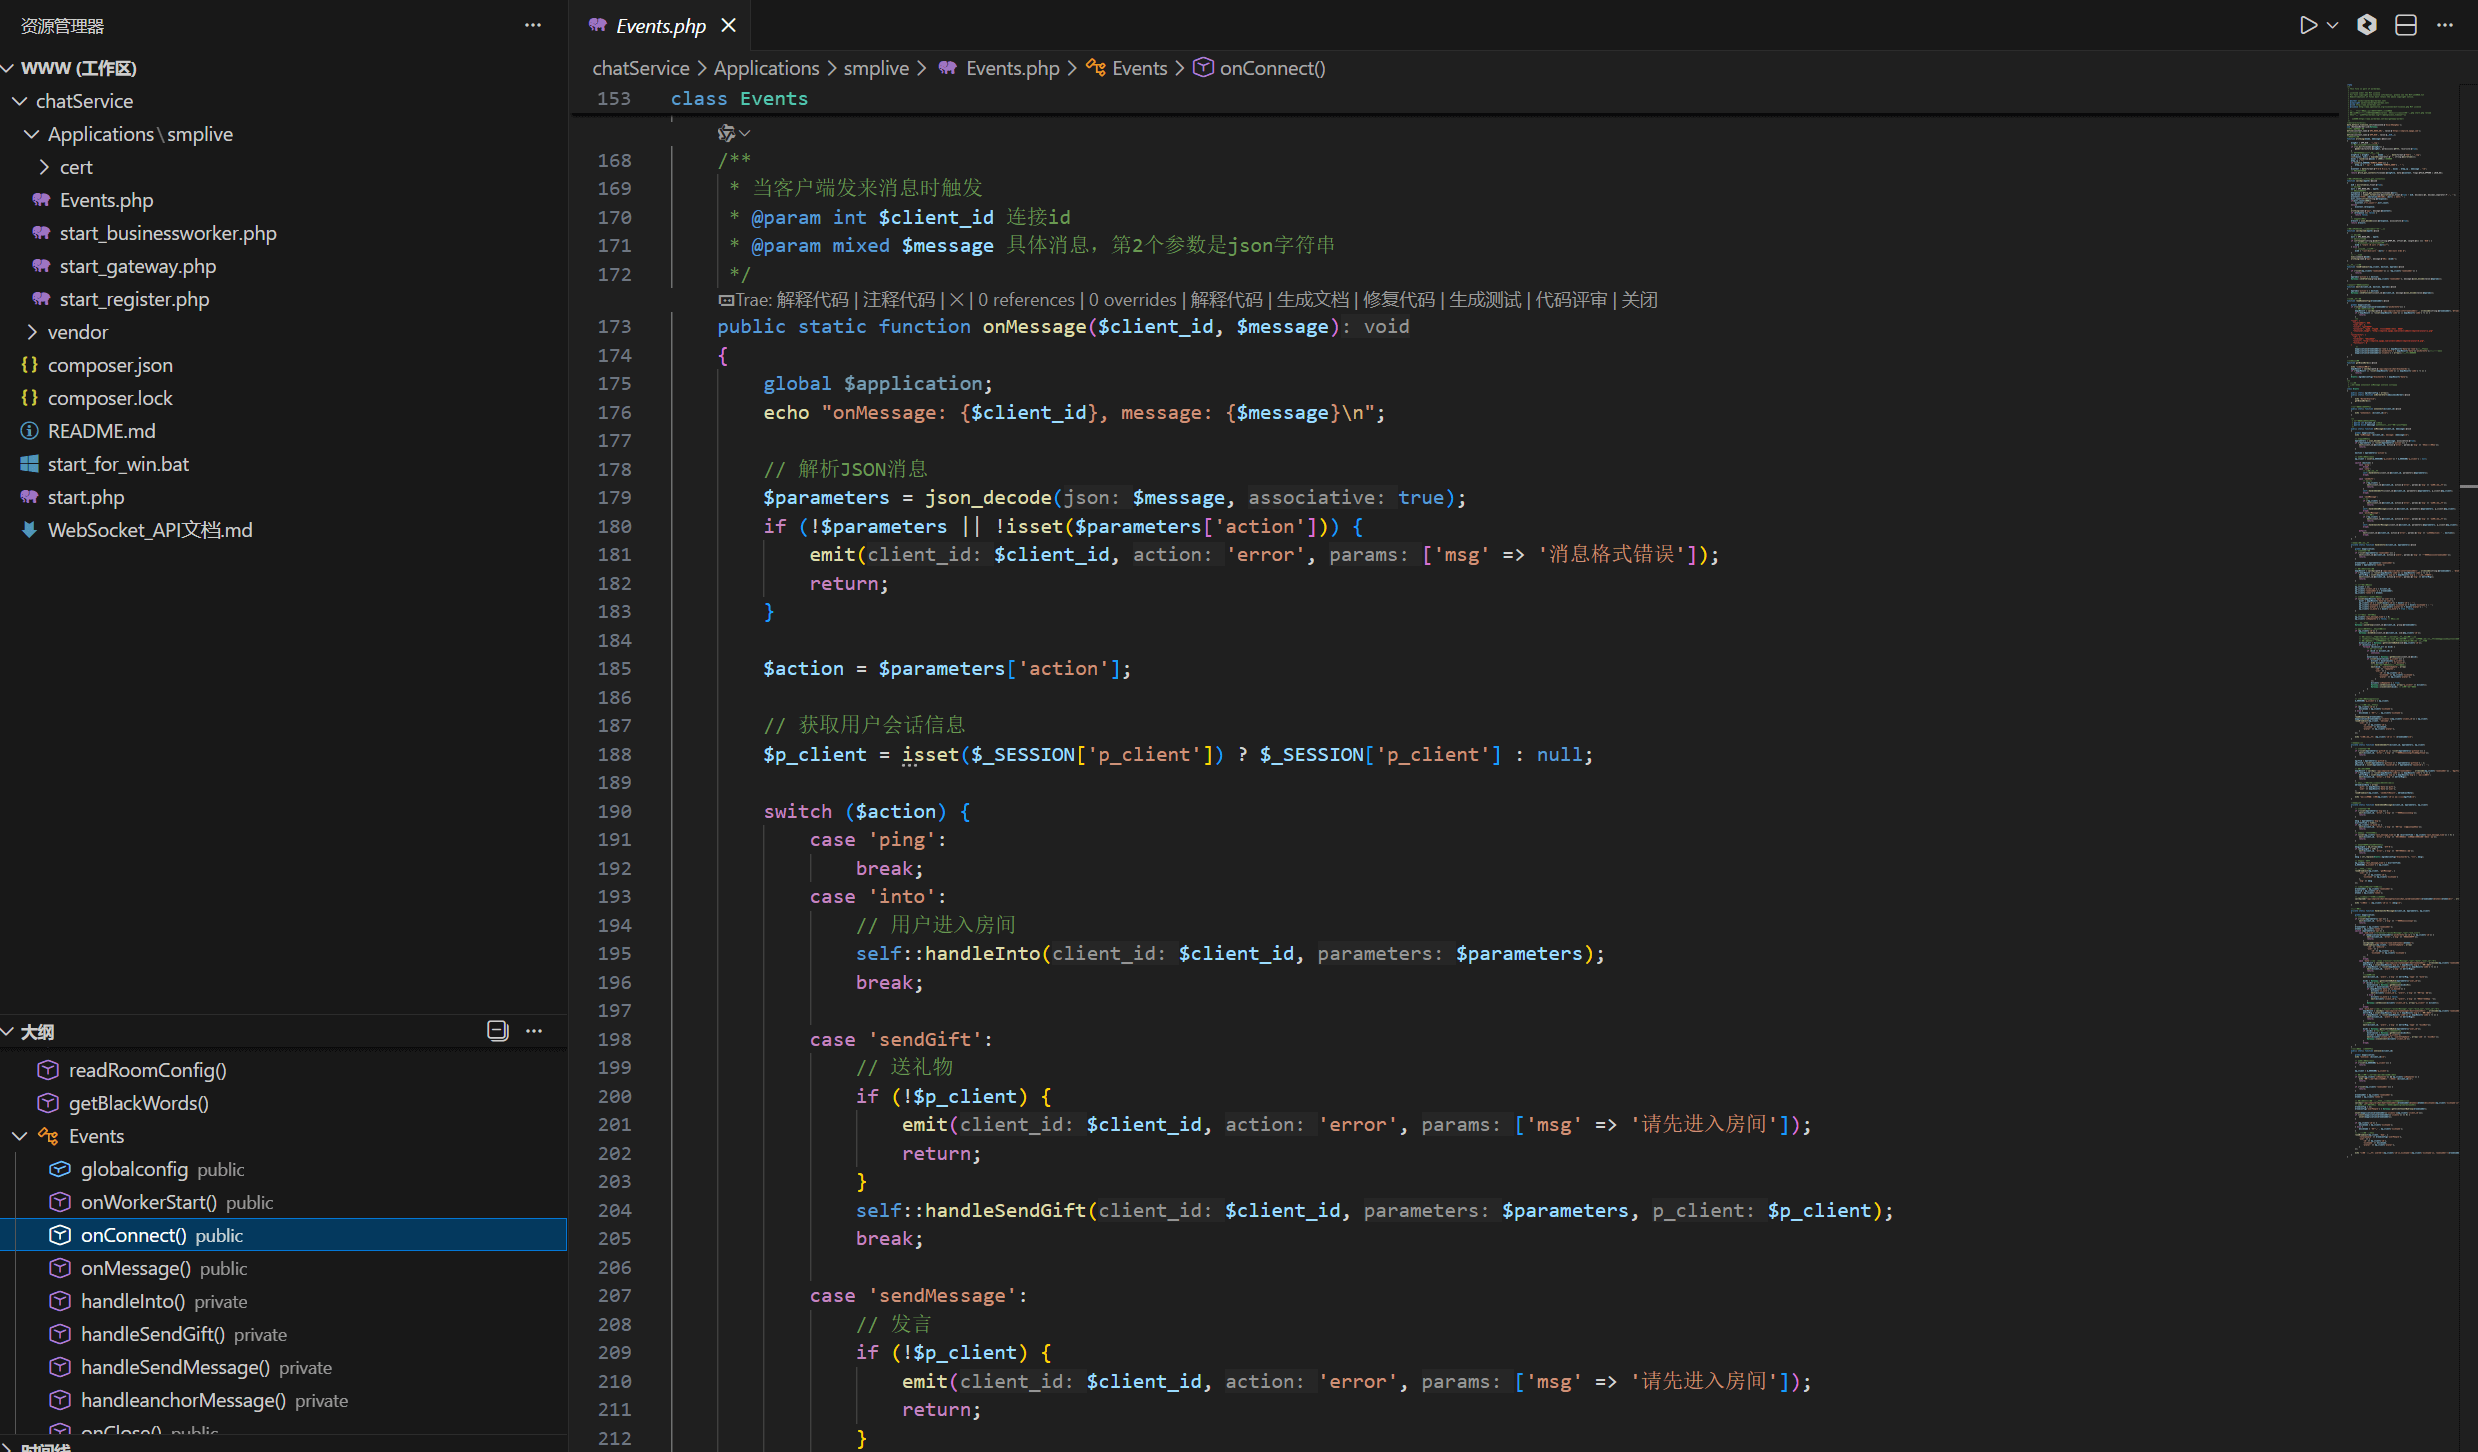Open start_gateway.php from file tree
The image size is (2478, 1452).
point(137,266)
